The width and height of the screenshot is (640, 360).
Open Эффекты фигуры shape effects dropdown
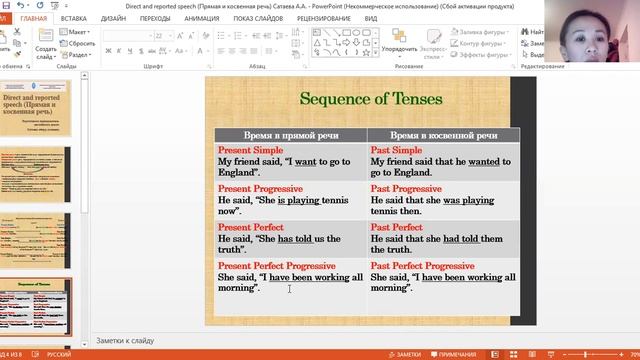coord(481,55)
